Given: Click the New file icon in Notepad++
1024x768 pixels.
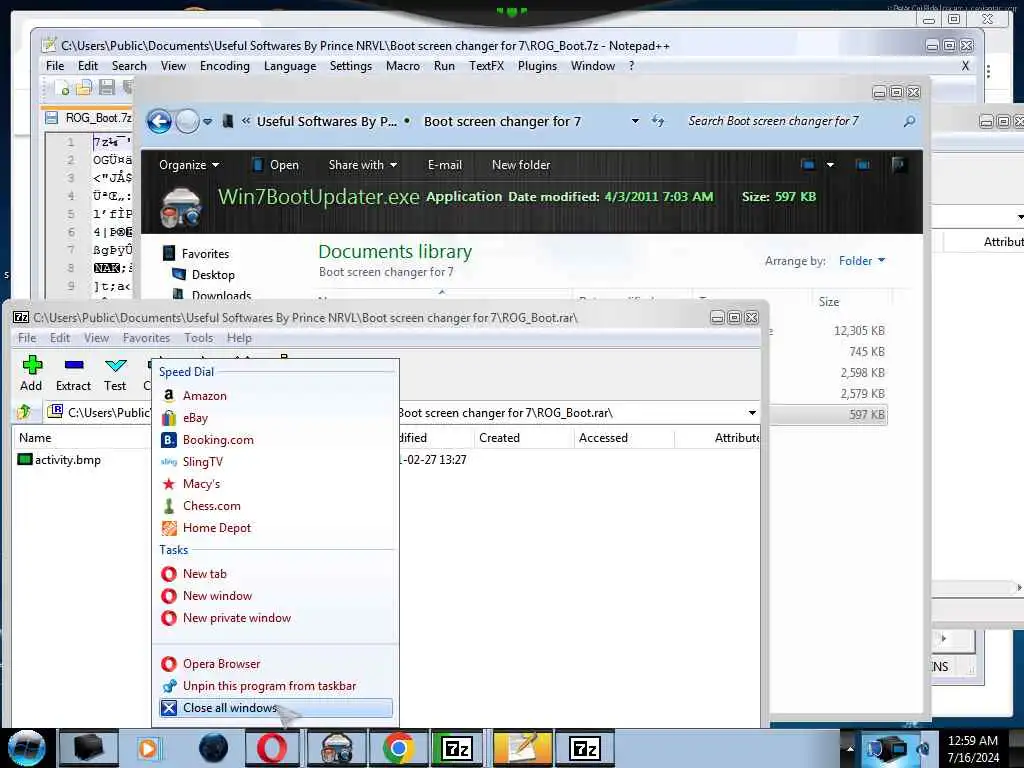Looking at the screenshot, I should coord(63,88).
